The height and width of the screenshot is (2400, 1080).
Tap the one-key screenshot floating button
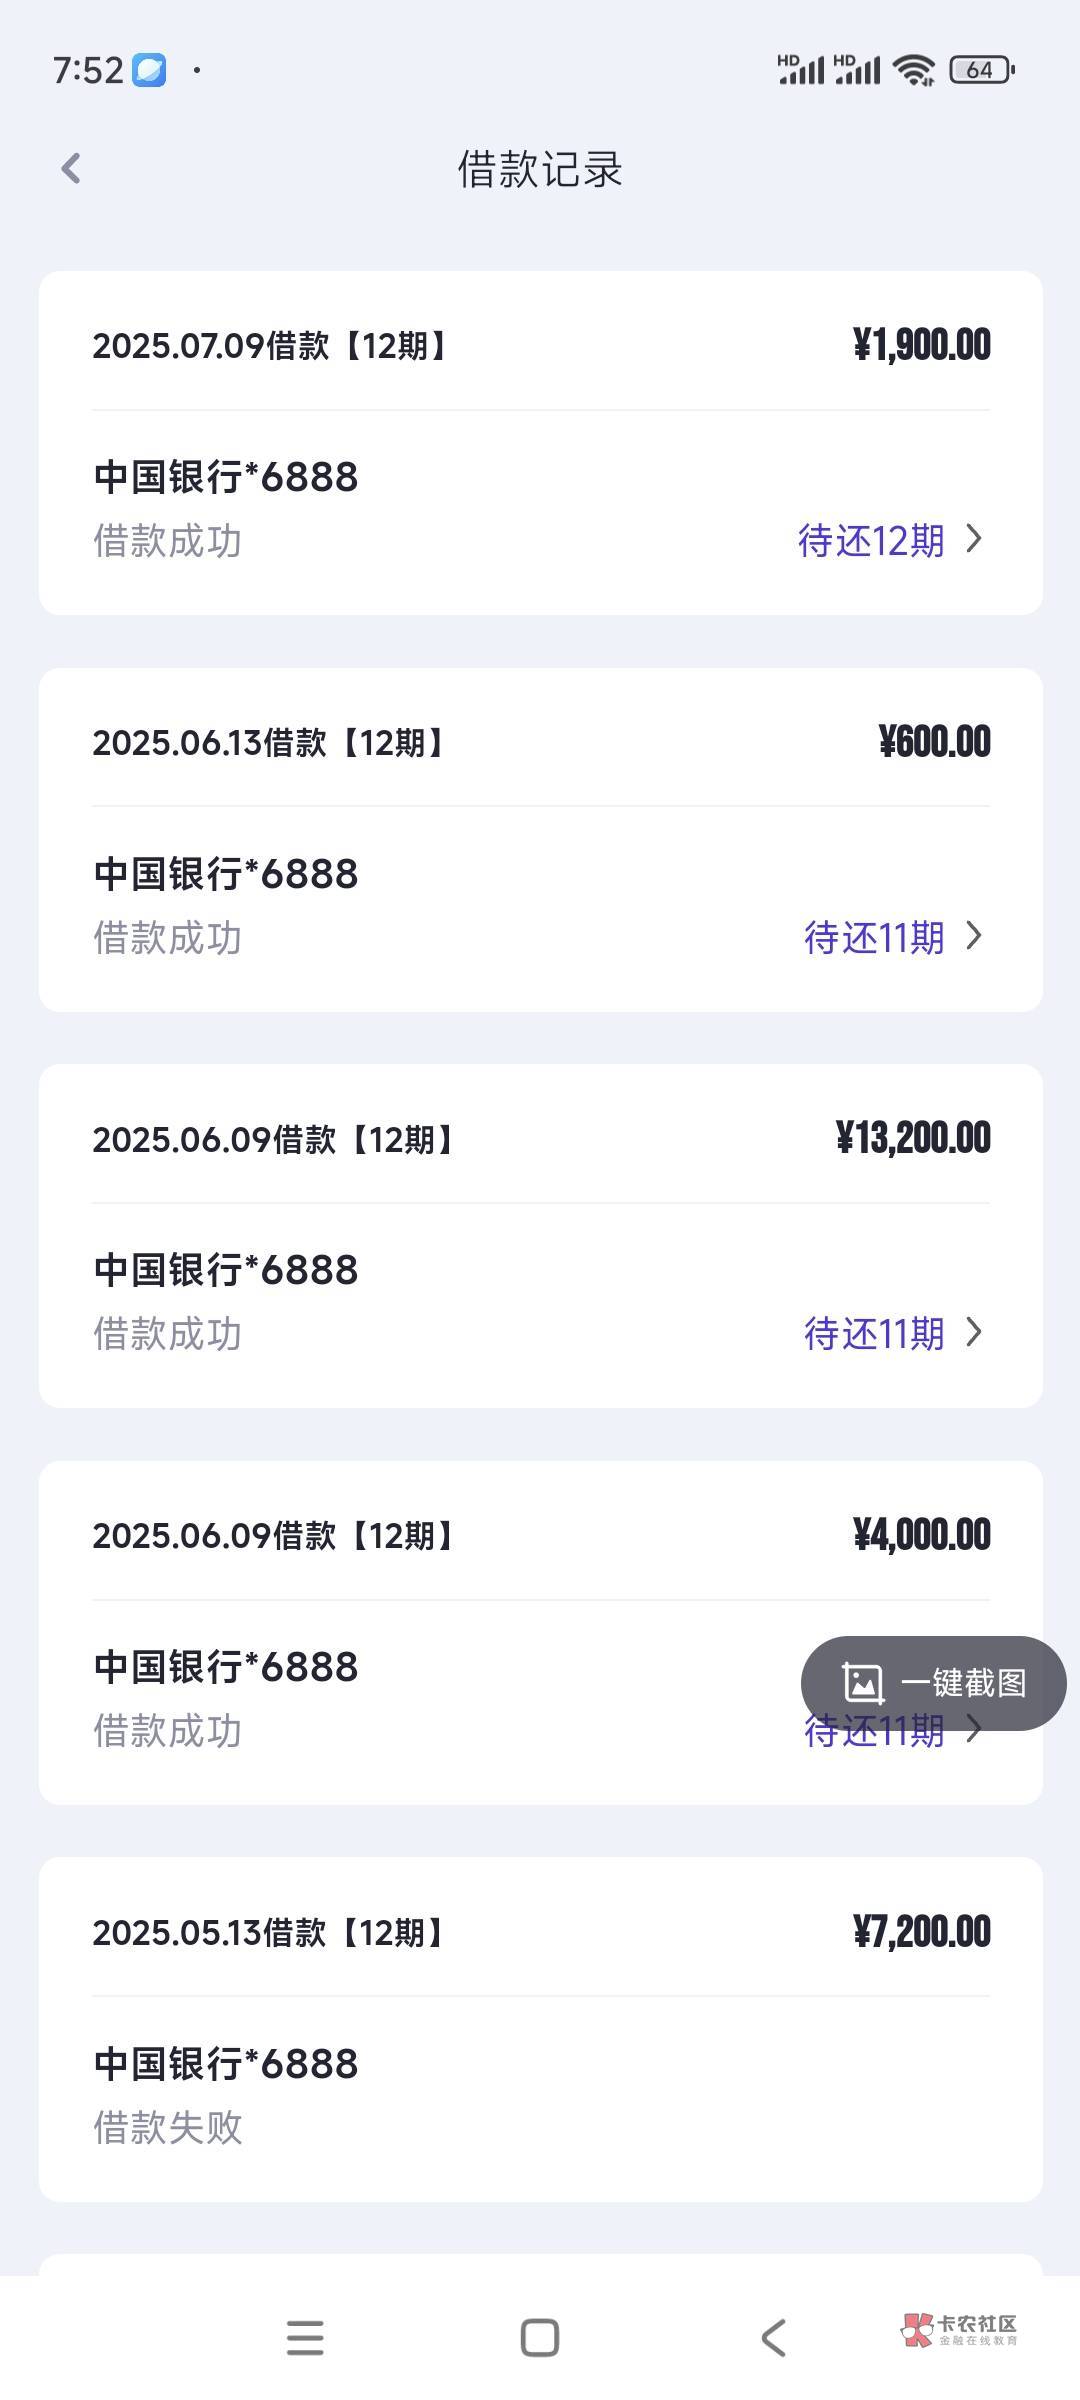(933, 1683)
